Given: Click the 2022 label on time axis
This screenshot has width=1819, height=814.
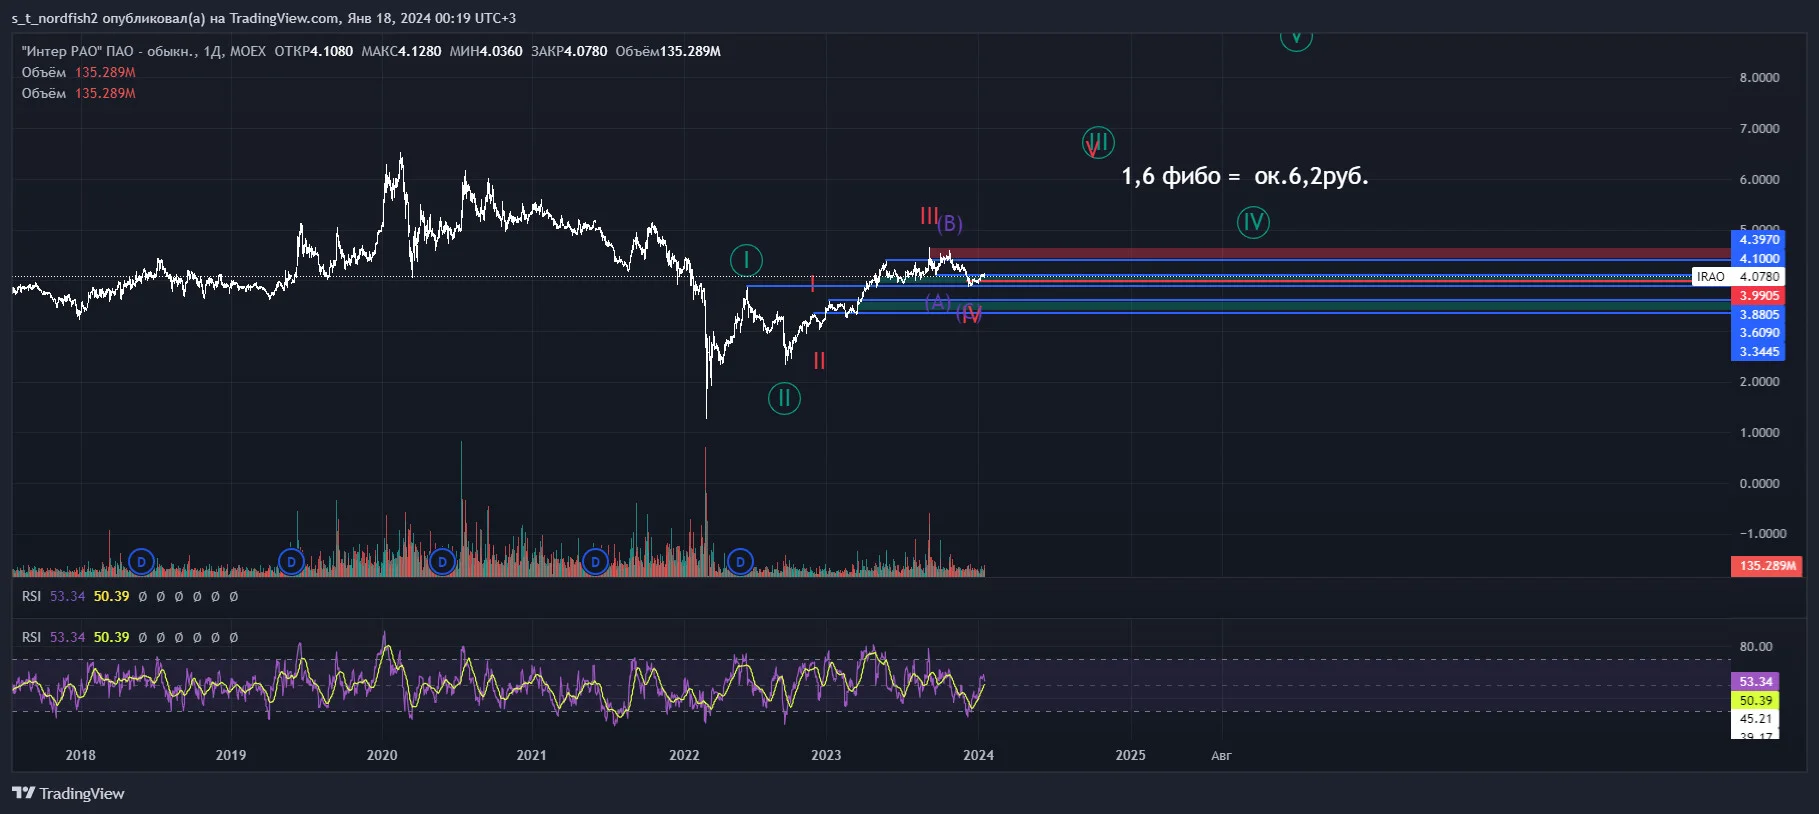Looking at the screenshot, I should [684, 755].
